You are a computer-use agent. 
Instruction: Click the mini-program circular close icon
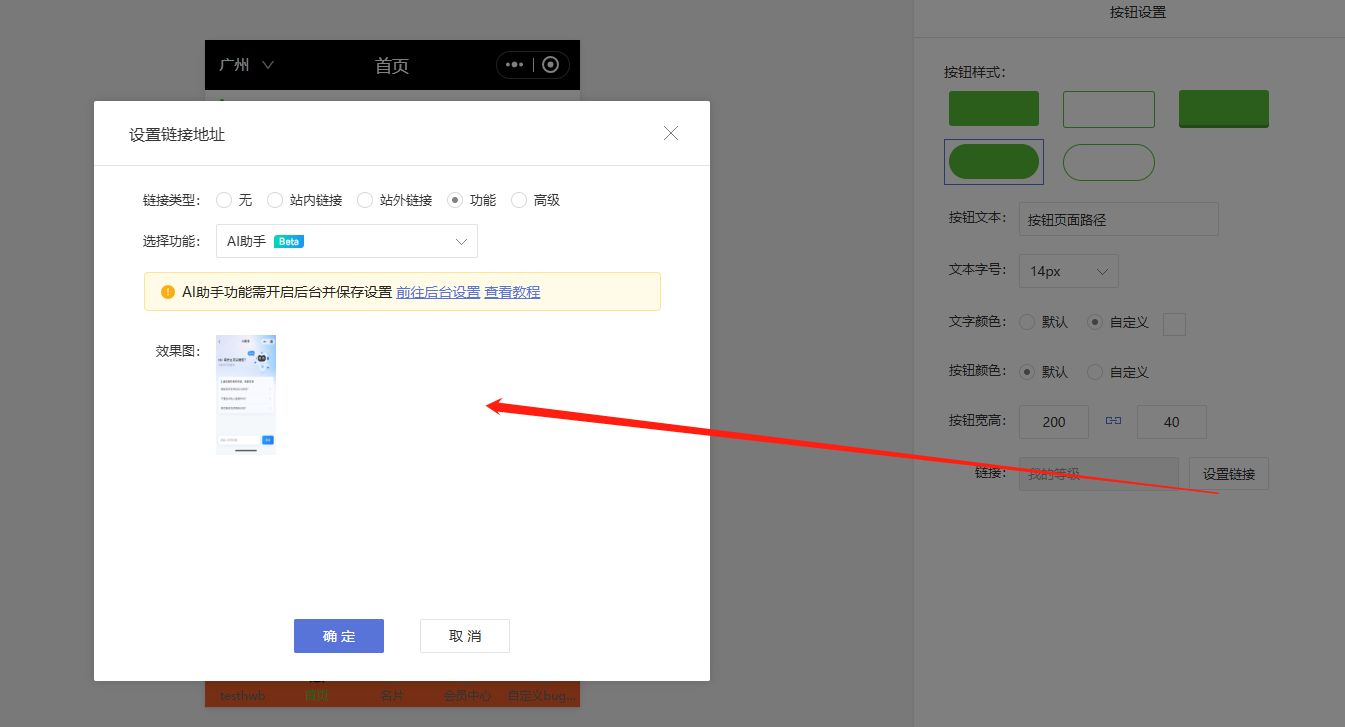coord(550,65)
